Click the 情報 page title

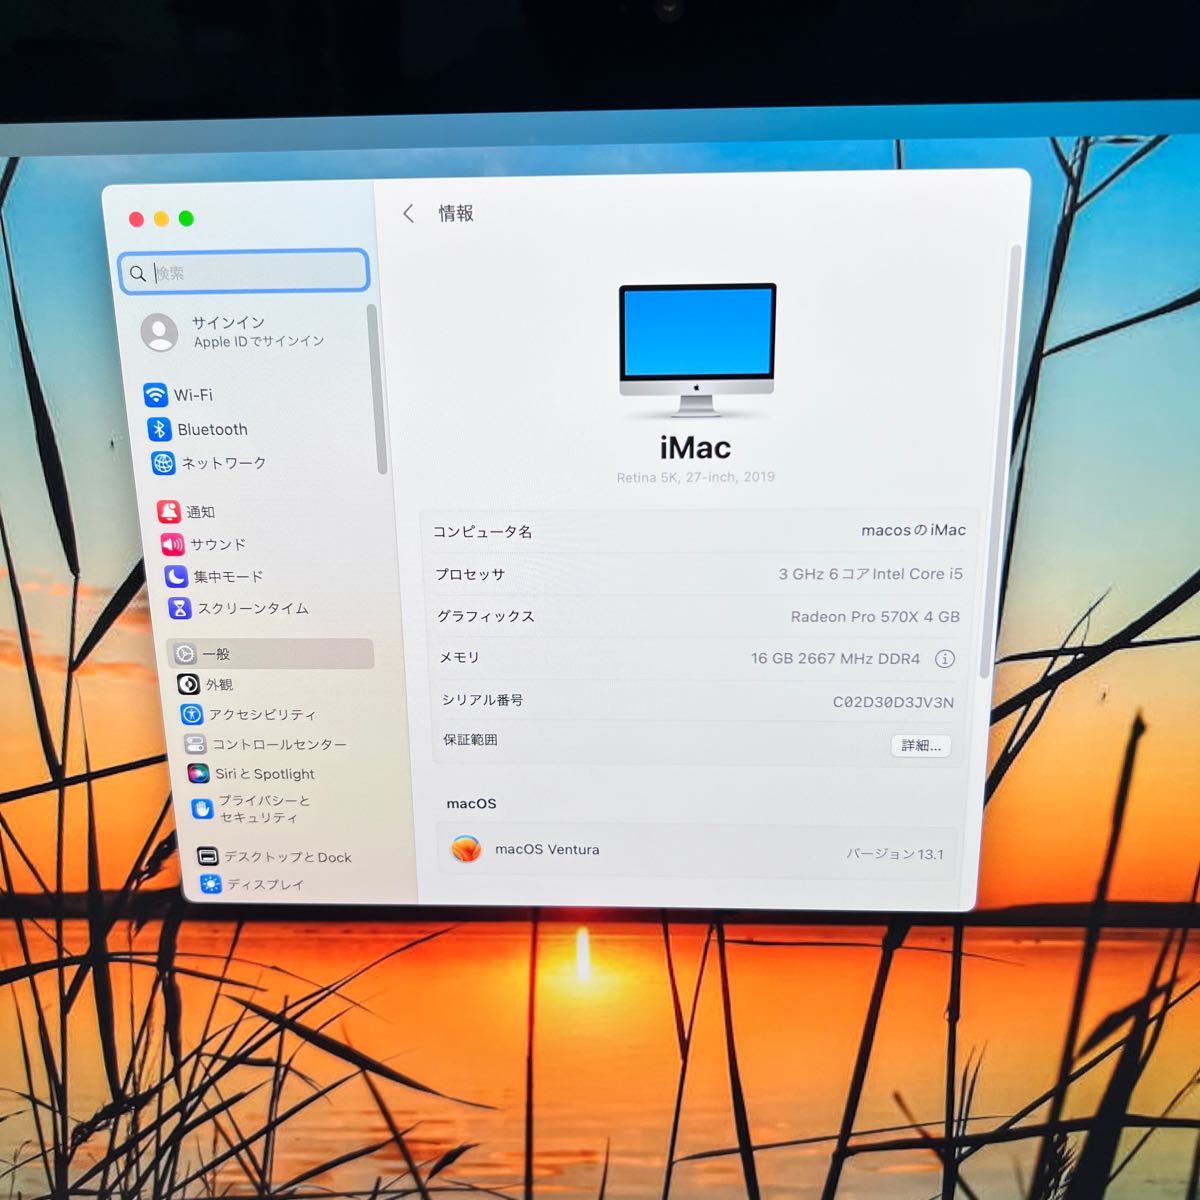[456, 213]
